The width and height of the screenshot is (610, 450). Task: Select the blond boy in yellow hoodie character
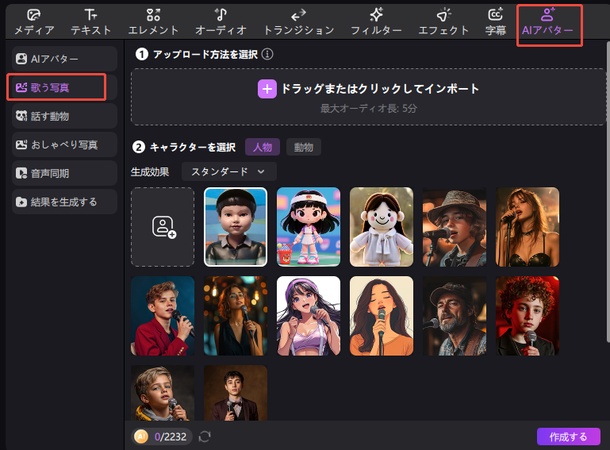point(163,393)
